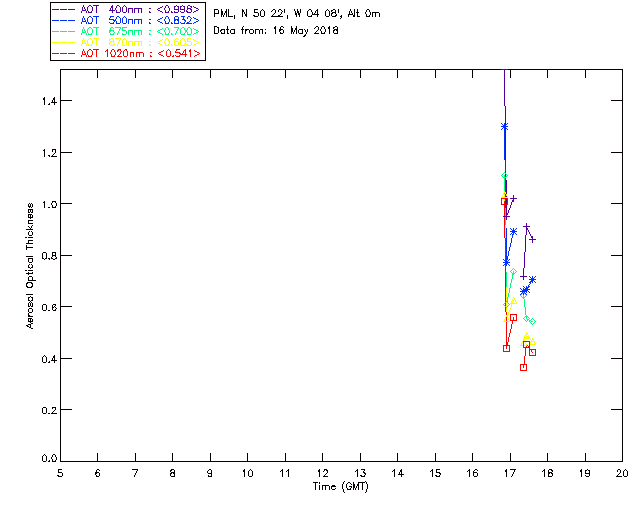Viewport: 640px width, 512px height.
Task: Click the x-axis tick label 12
Action: coord(322,473)
